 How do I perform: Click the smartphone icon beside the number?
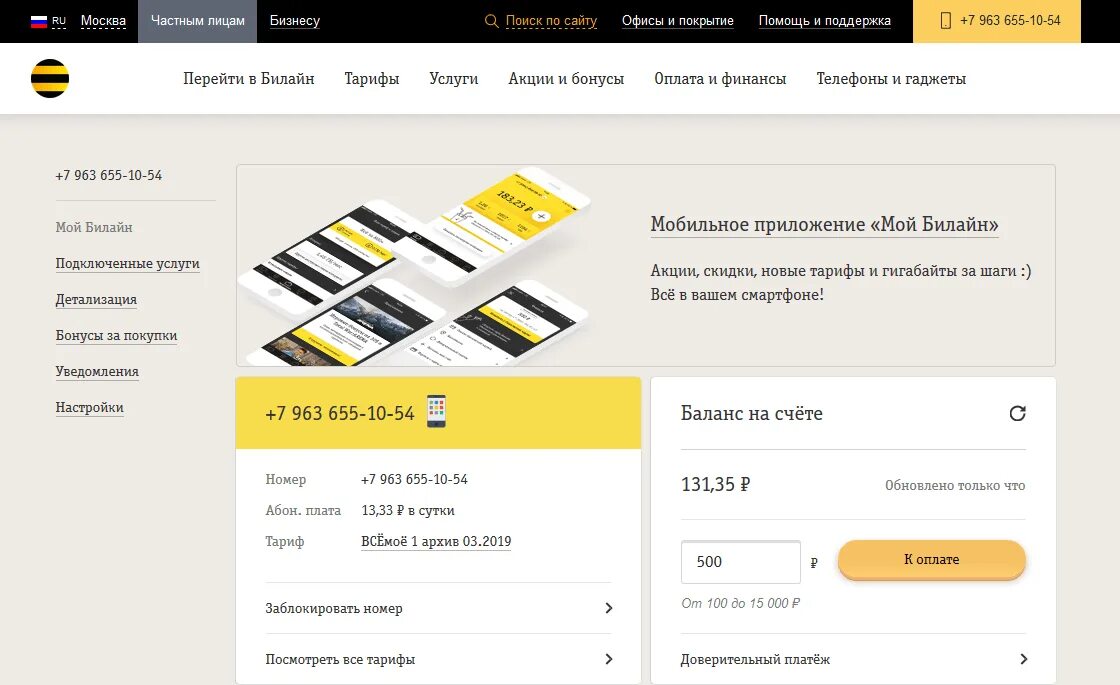click(436, 411)
